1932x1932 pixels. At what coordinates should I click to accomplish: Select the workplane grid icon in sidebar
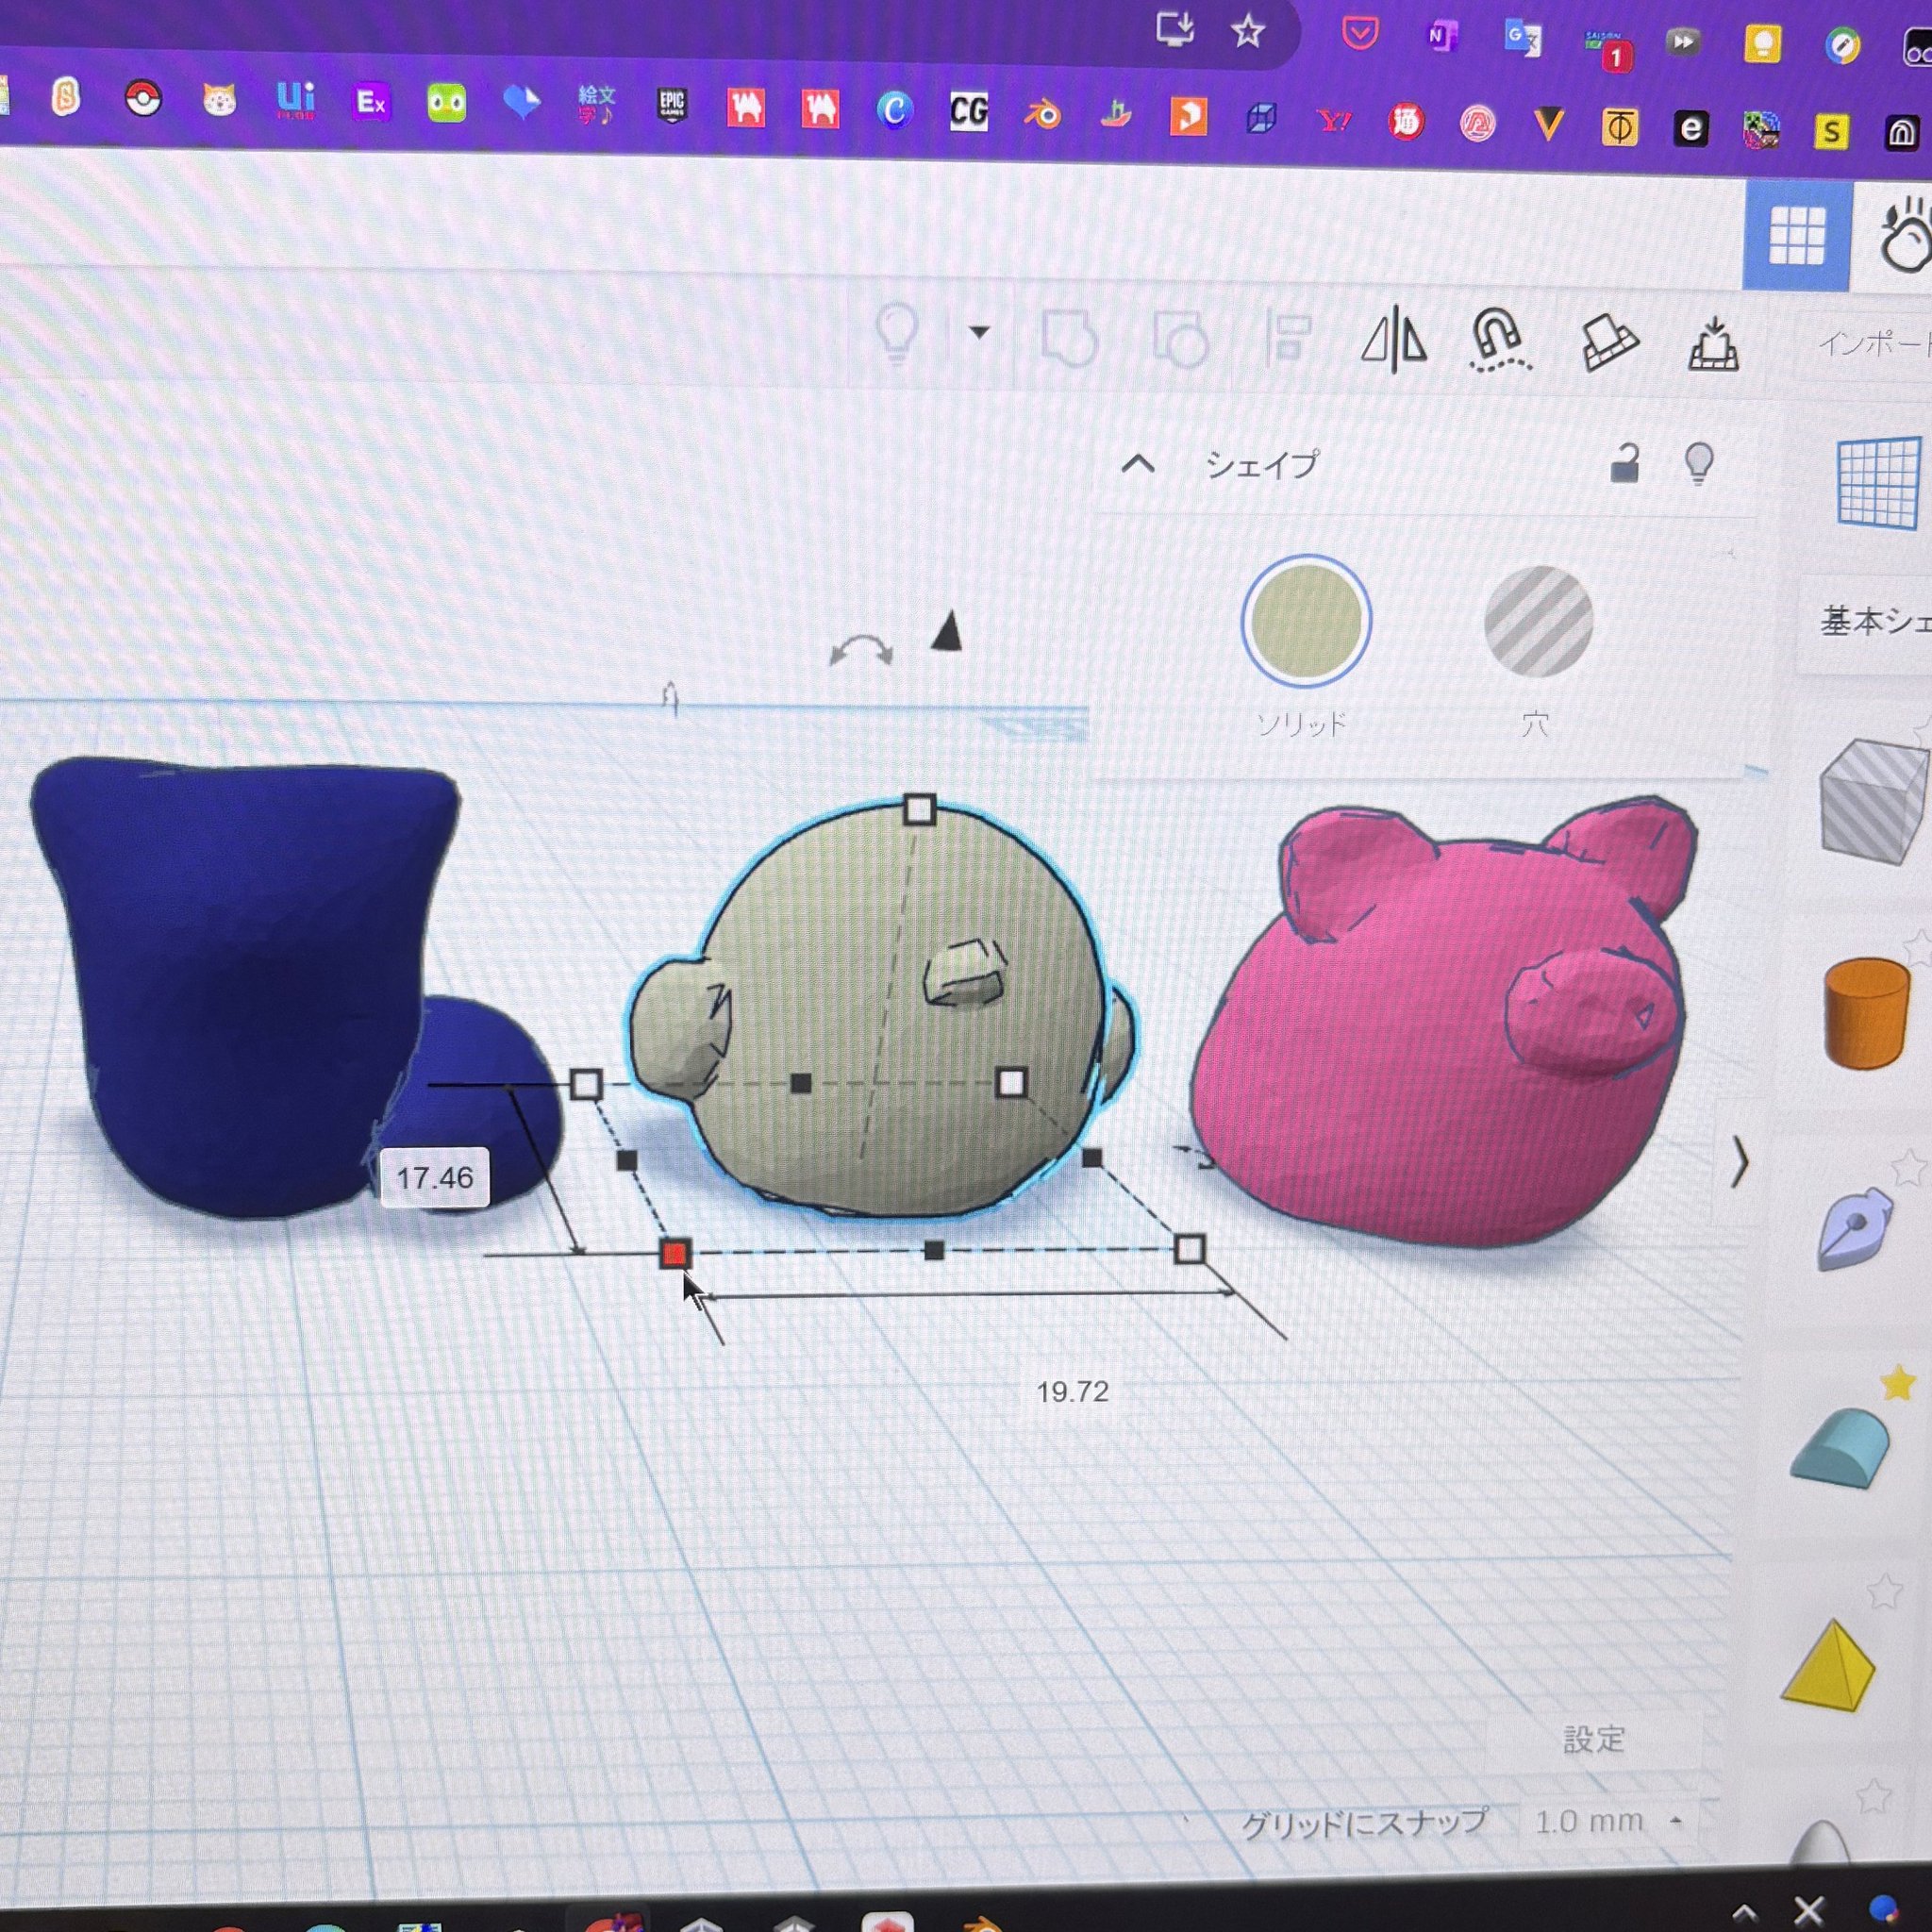(1877, 483)
